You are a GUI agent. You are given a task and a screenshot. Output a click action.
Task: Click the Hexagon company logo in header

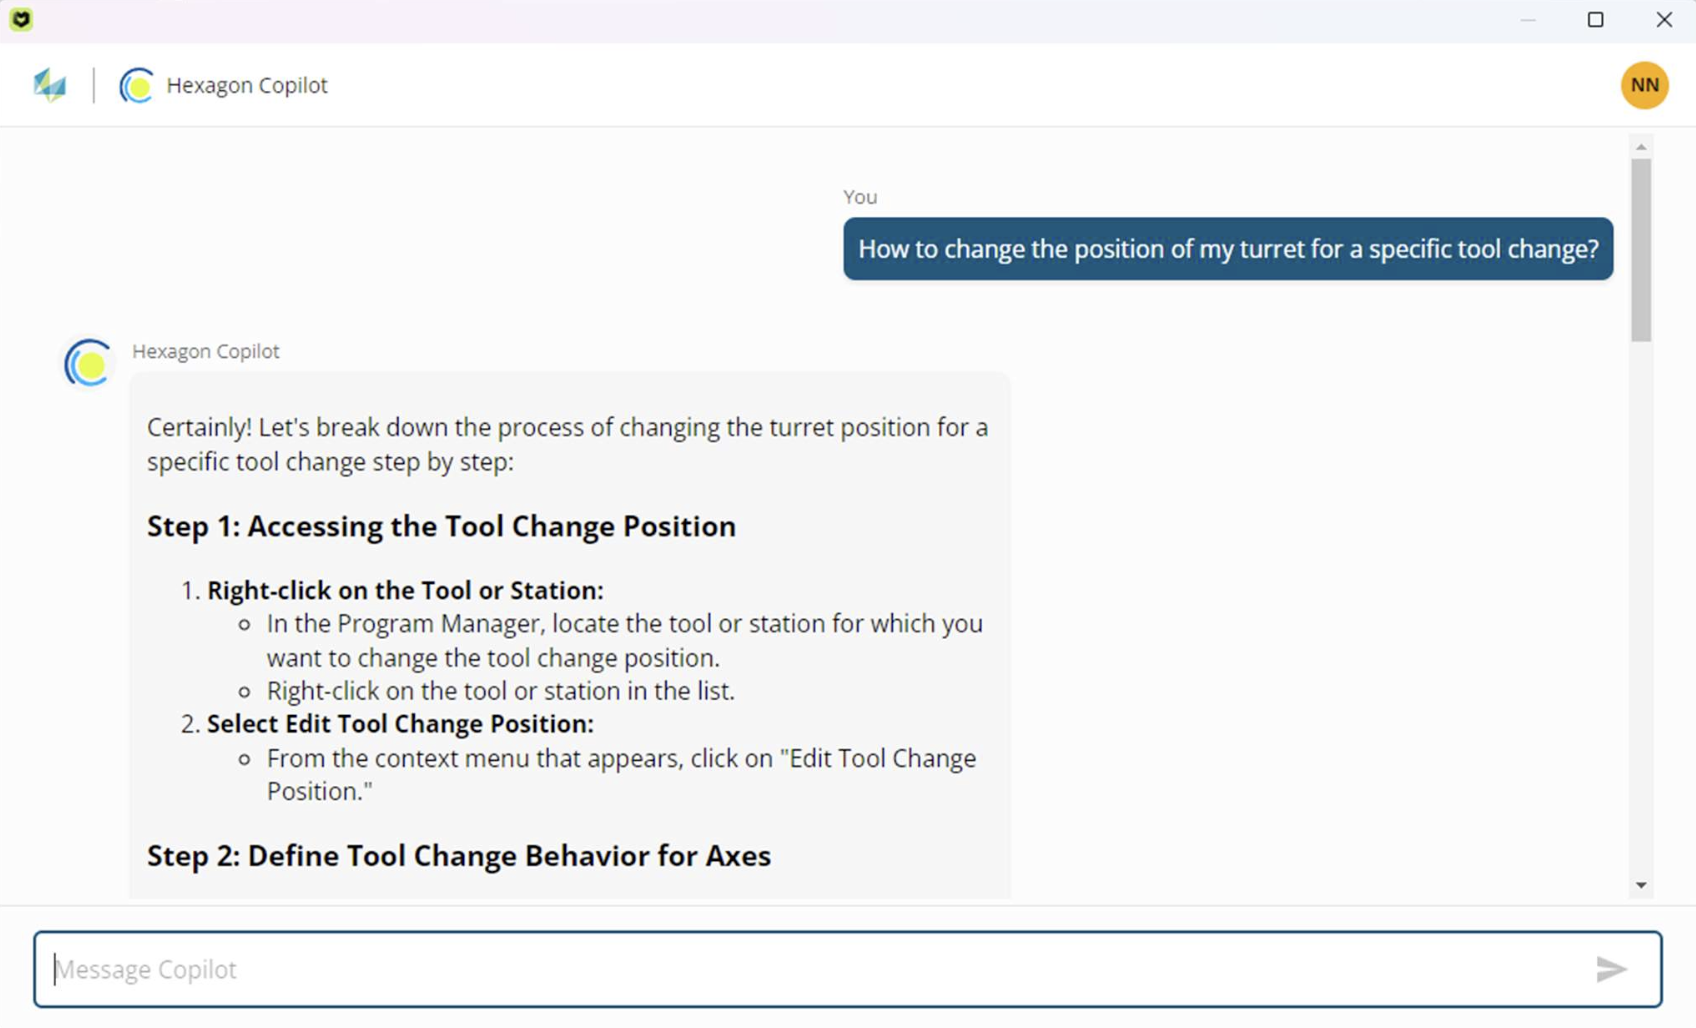click(x=49, y=85)
